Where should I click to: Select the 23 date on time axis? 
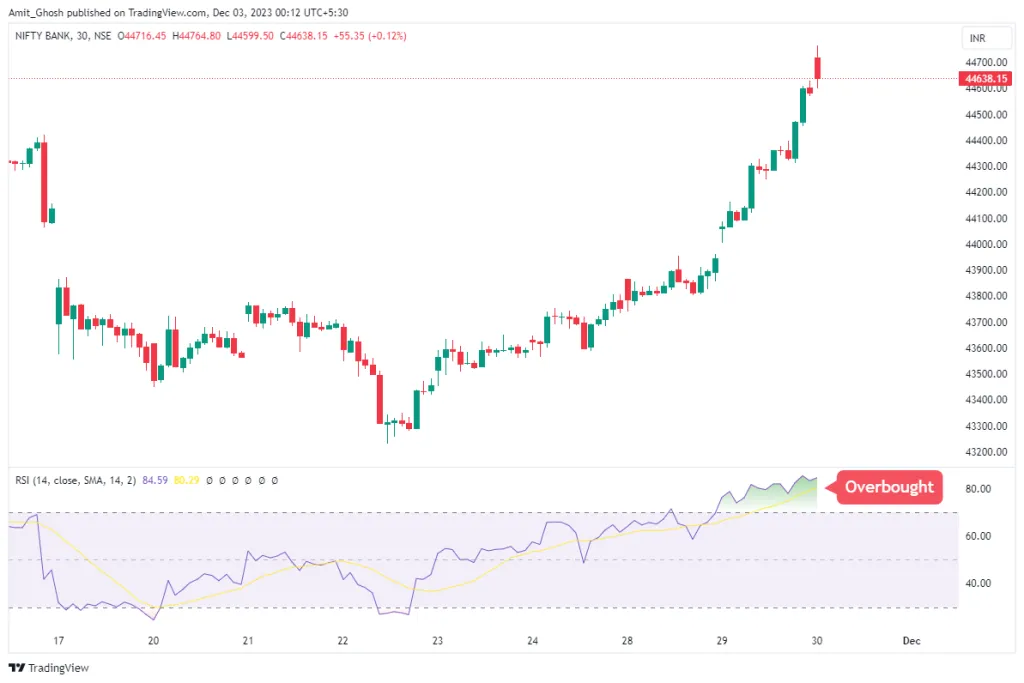[437, 641]
